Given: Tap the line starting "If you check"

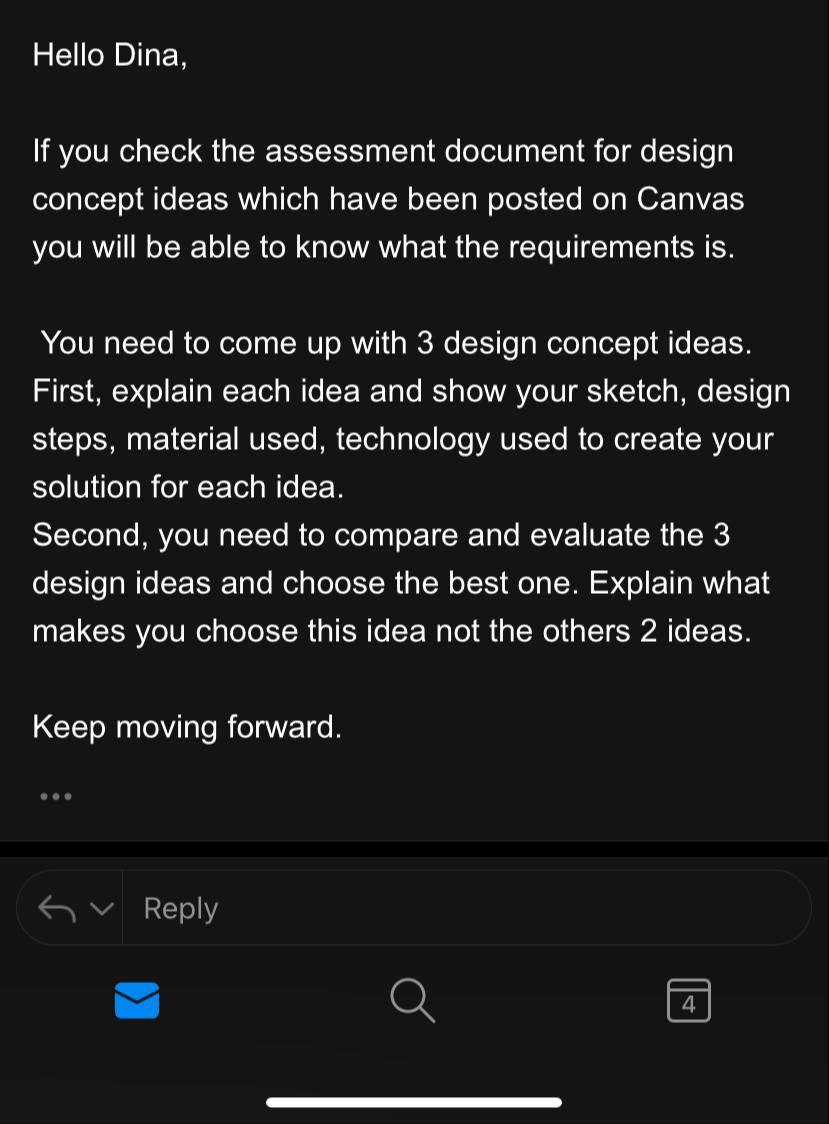Looking at the screenshot, I should point(383,151).
